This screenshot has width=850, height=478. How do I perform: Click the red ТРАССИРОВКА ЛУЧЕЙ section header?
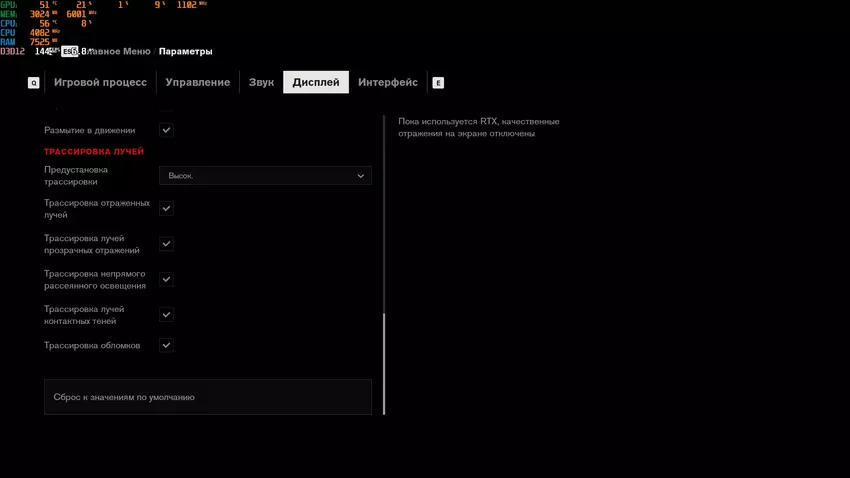click(x=94, y=152)
